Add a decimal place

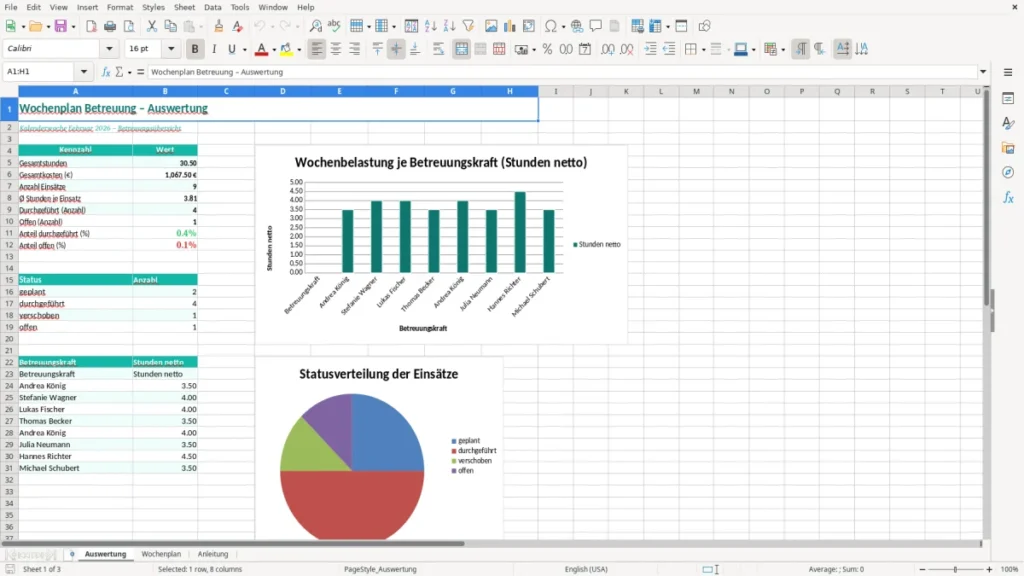click(x=607, y=49)
